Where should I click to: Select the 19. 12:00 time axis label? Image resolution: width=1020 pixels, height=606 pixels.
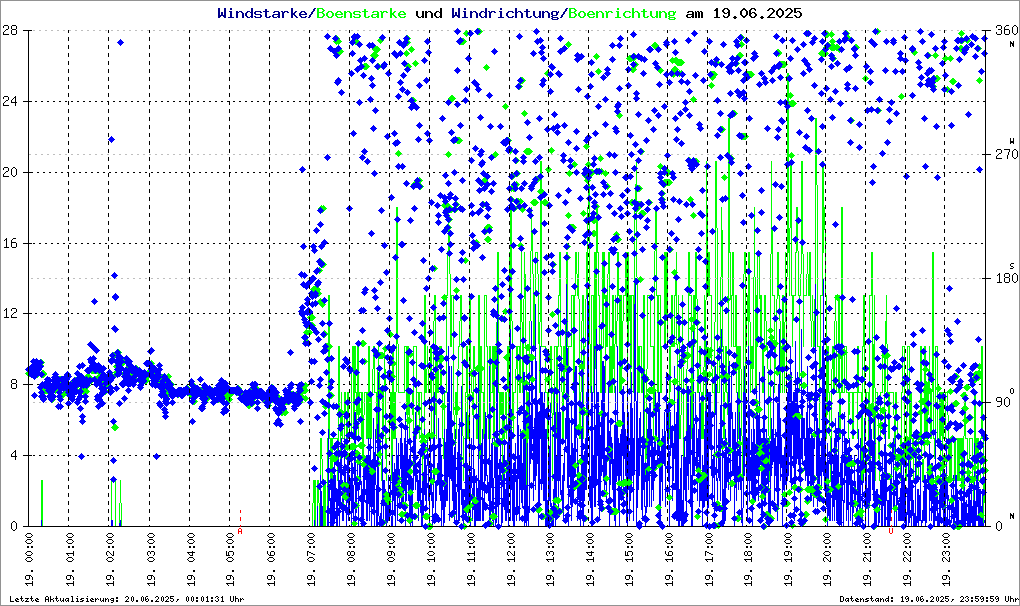tap(510, 559)
